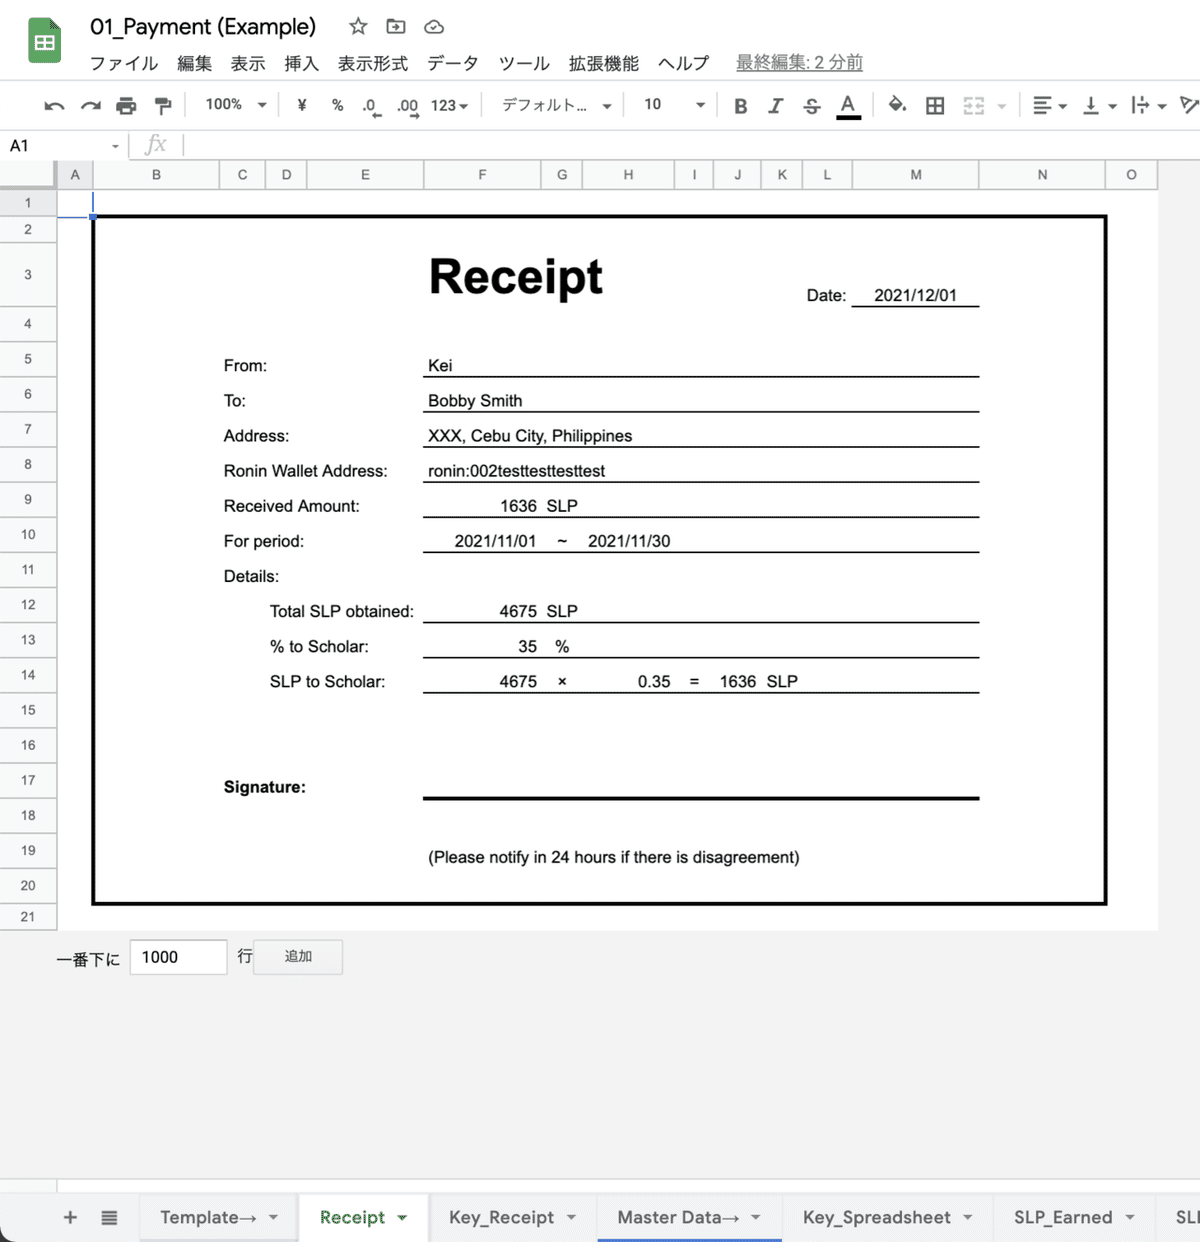Image resolution: width=1200 pixels, height=1242 pixels.
Task: Open vertical align dropdown
Action: [x=1099, y=105]
